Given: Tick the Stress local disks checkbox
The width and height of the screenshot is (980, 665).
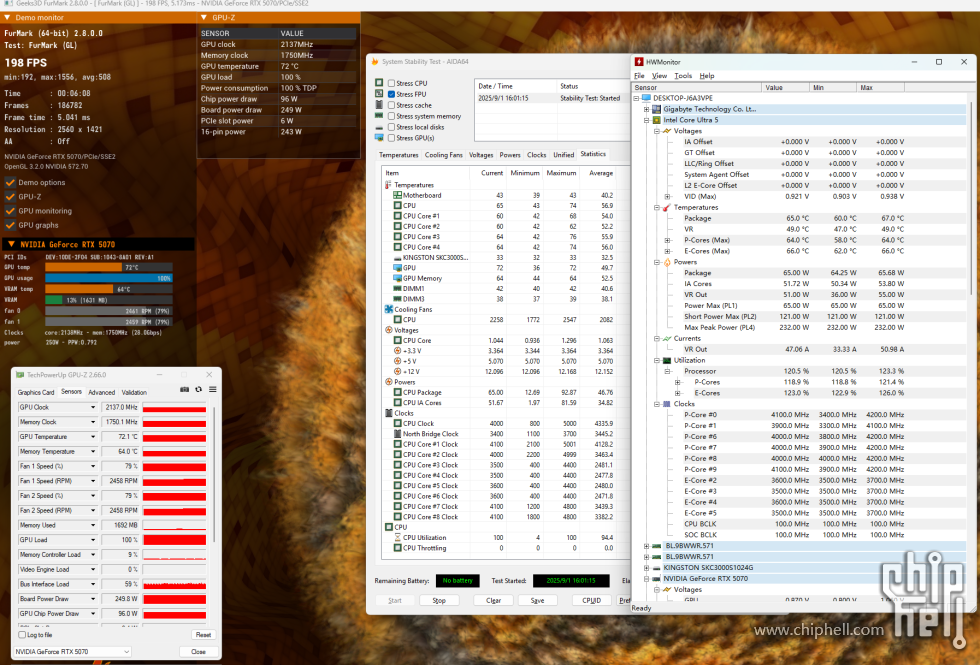Looking at the screenshot, I should (x=391, y=127).
